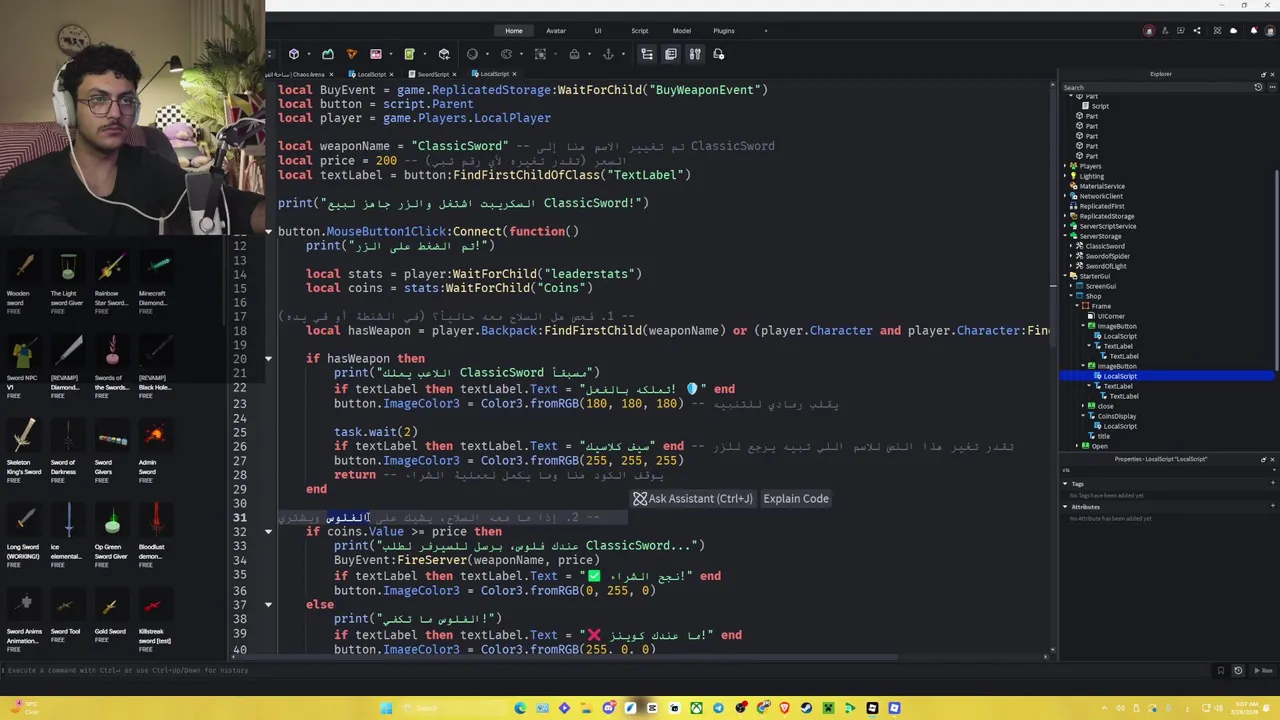Click the Anchor toolbar icon
1280x720 pixels.
(x=608, y=54)
